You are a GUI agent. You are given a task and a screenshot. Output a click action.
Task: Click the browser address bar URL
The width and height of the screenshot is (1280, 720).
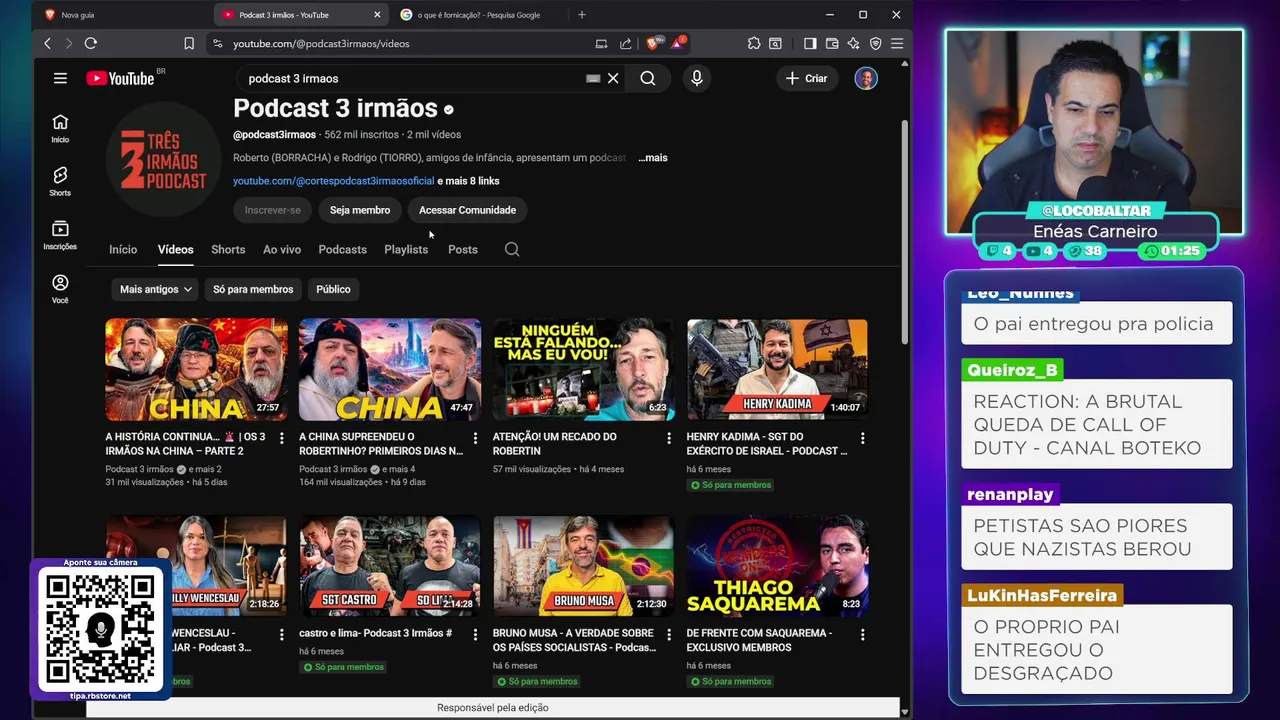point(321,43)
